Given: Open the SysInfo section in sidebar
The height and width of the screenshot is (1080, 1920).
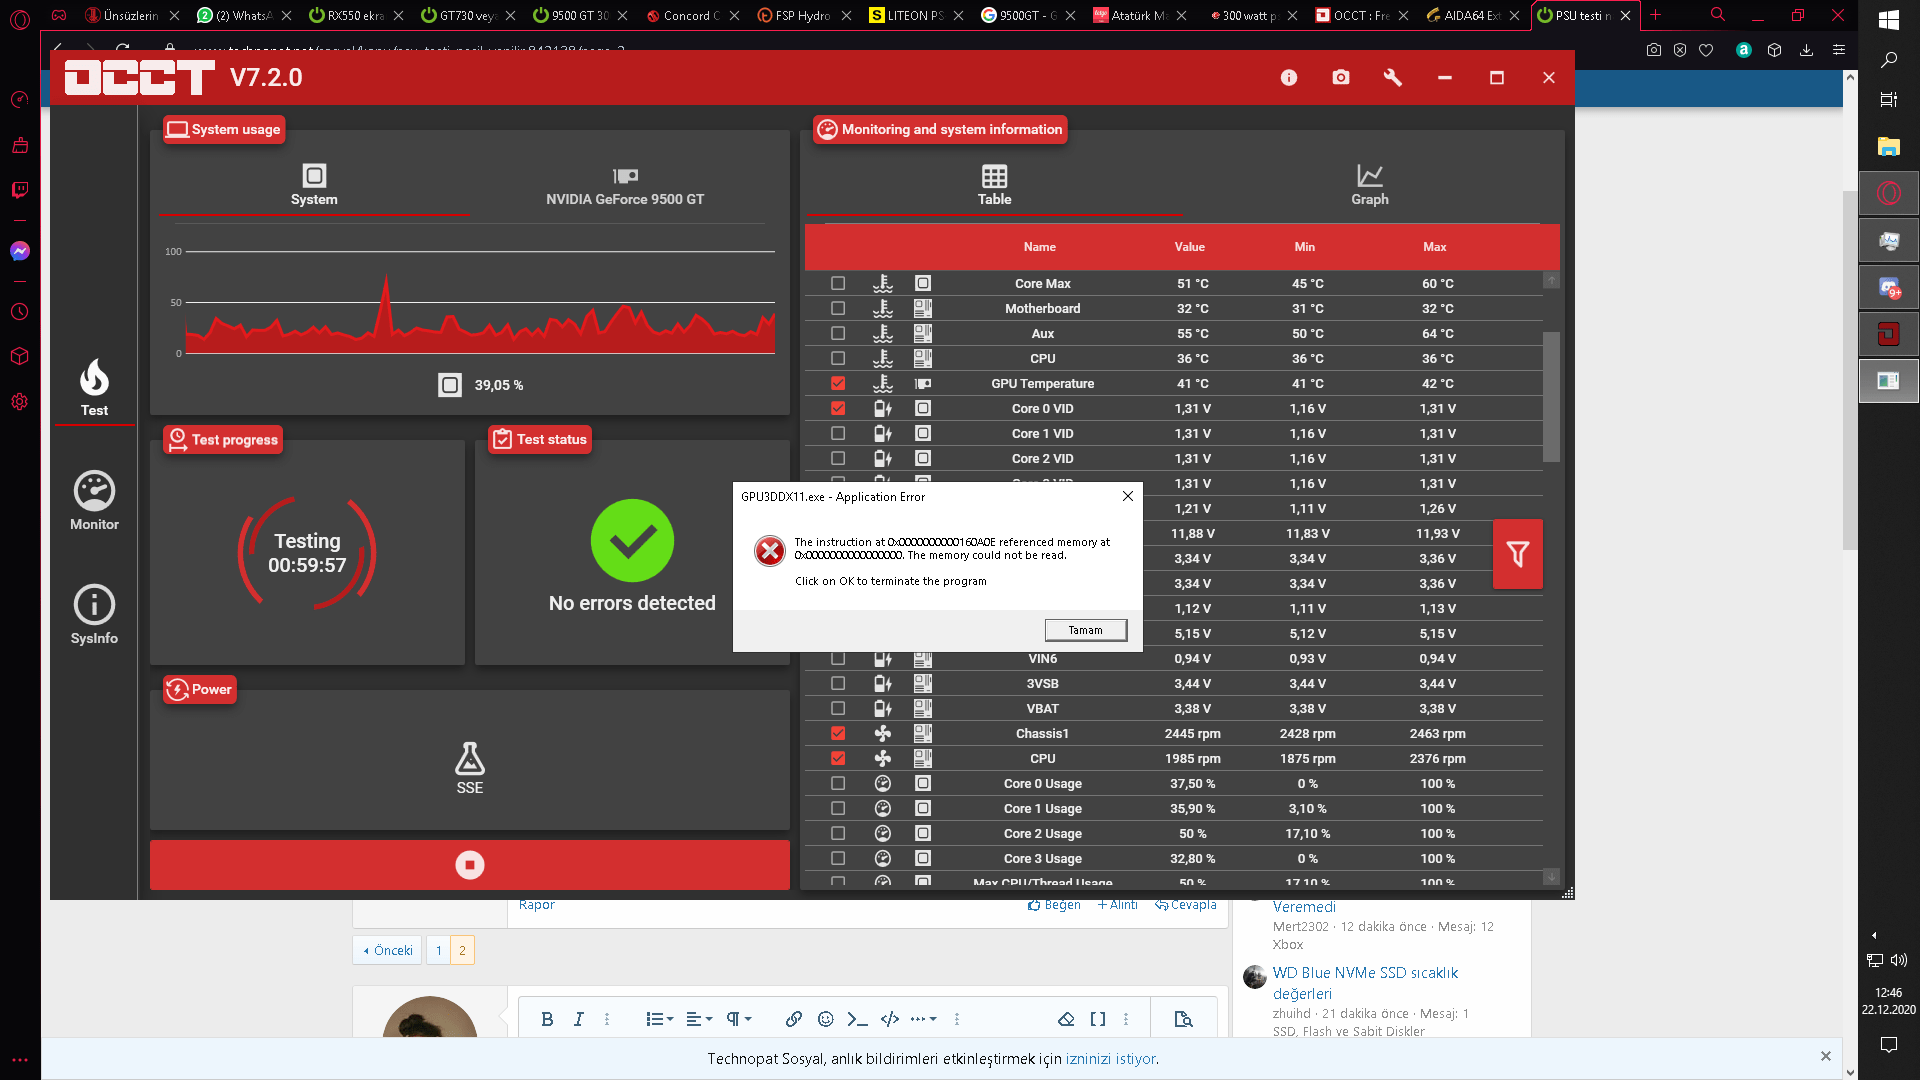Looking at the screenshot, I should 94,615.
